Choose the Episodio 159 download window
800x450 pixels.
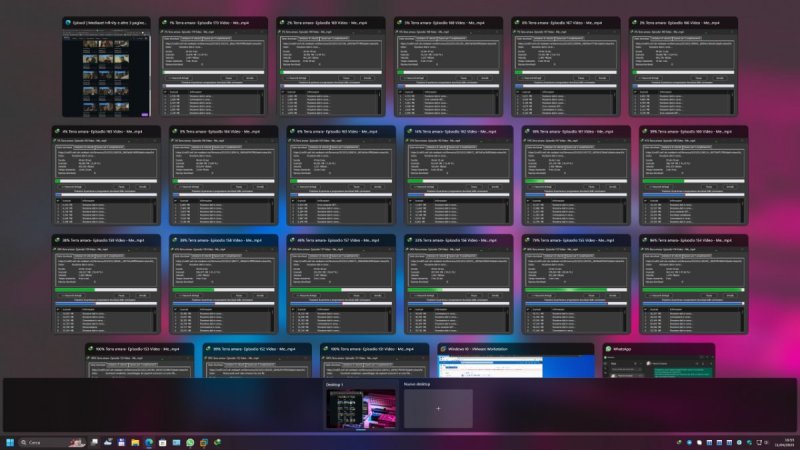tap(106, 285)
